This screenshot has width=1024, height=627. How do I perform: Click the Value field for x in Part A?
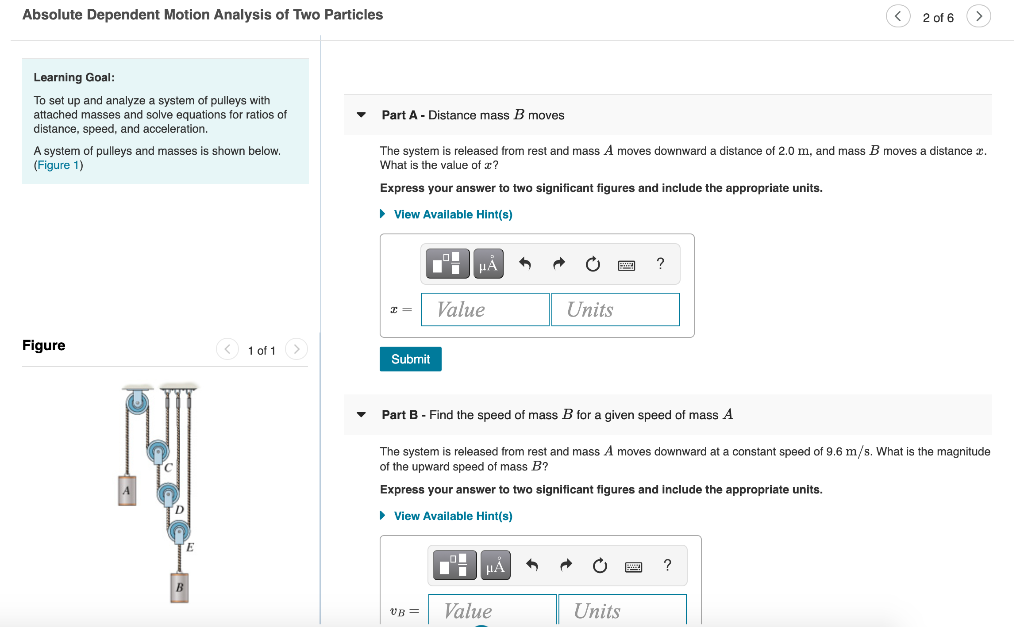pos(484,309)
